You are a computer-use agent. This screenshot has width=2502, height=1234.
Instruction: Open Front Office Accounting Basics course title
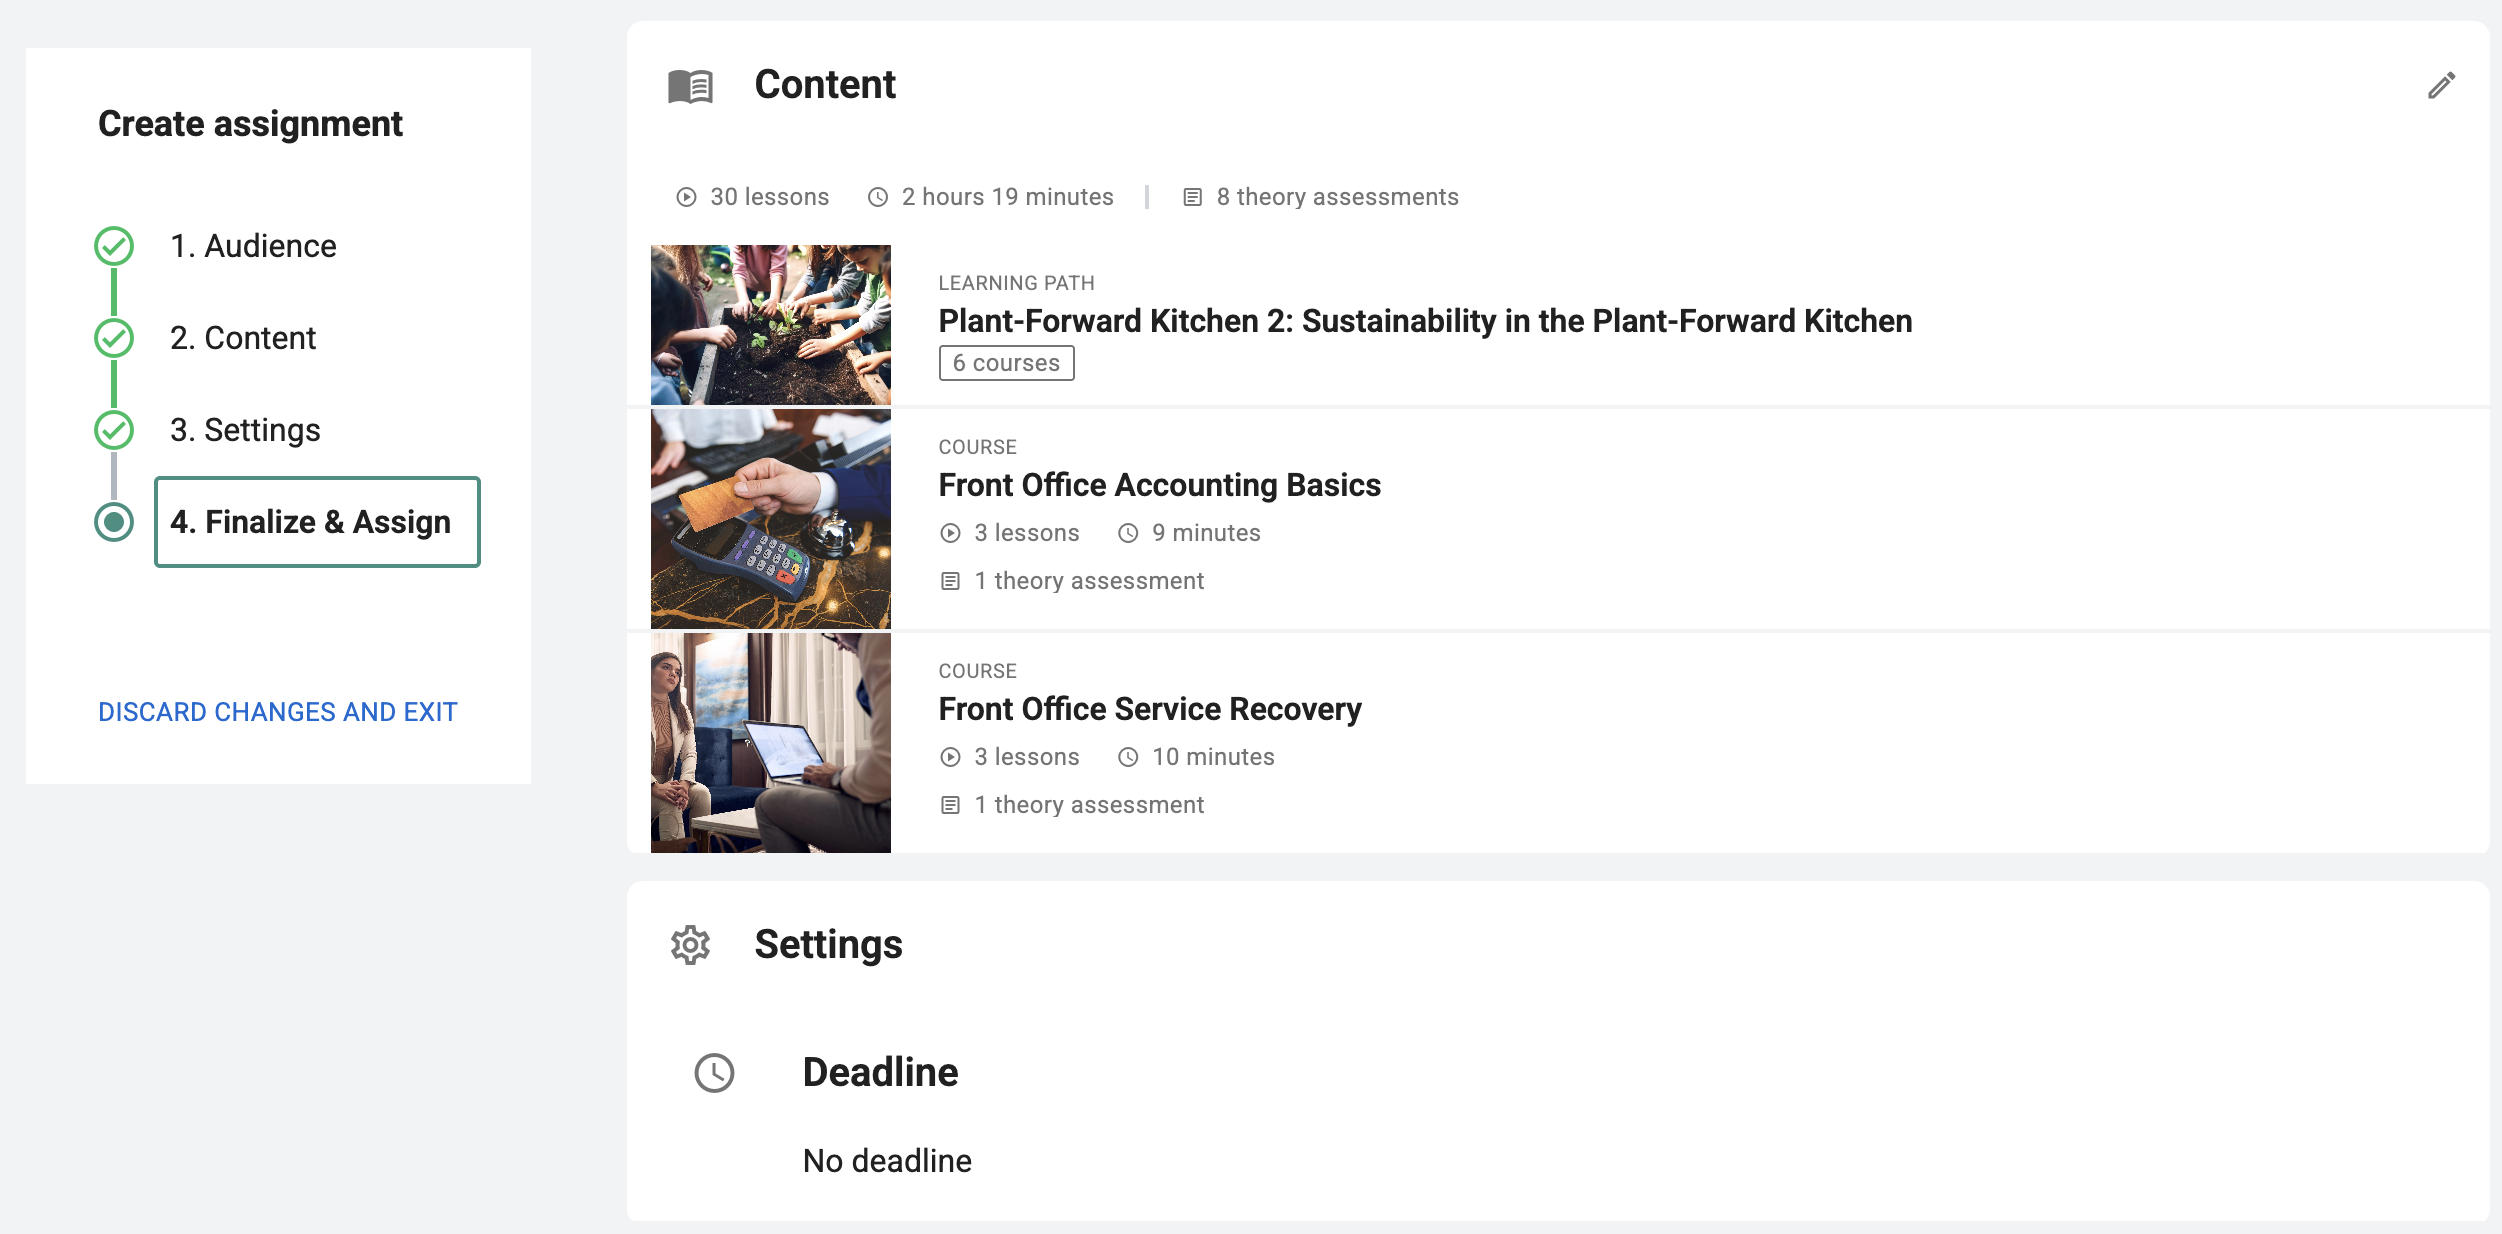click(x=1159, y=485)
